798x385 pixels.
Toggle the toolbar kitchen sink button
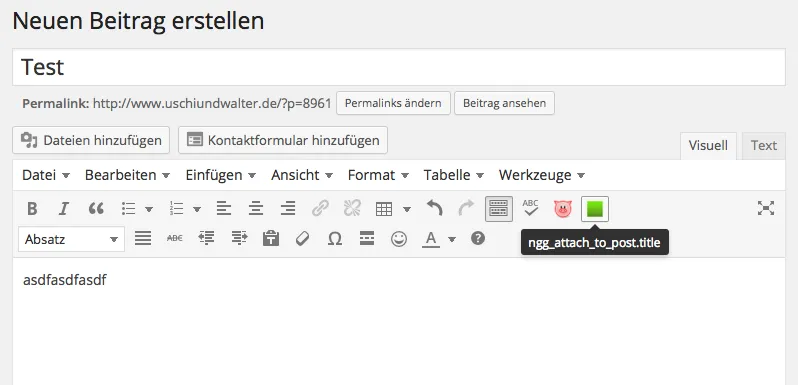[x=499, y=209]
